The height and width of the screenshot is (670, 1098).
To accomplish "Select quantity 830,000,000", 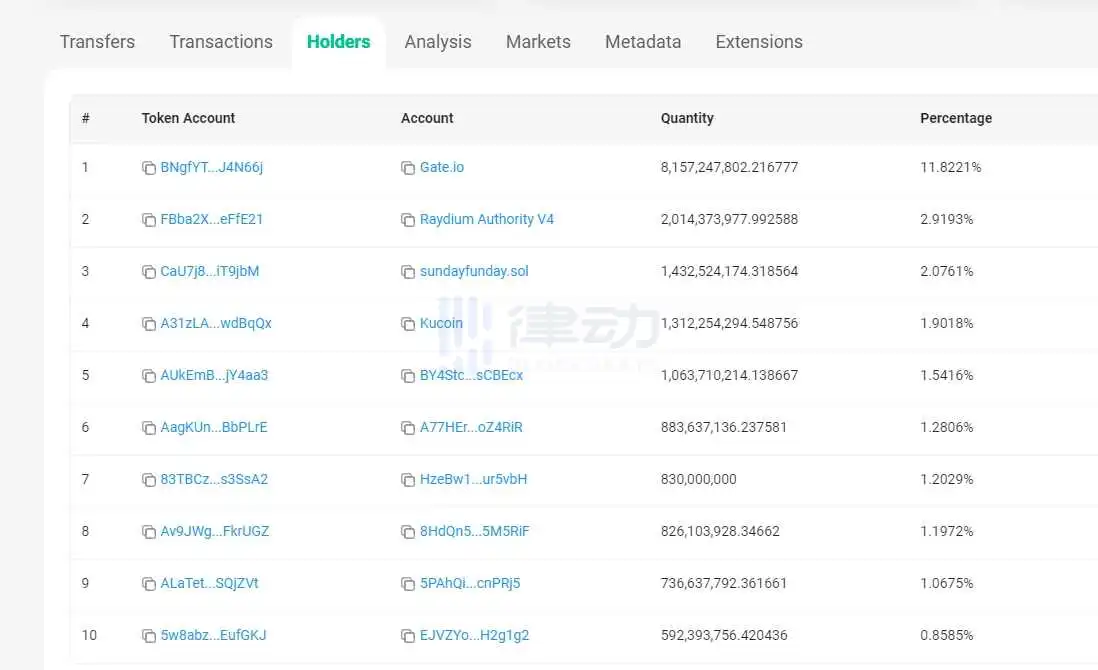I will coord(698,479).
